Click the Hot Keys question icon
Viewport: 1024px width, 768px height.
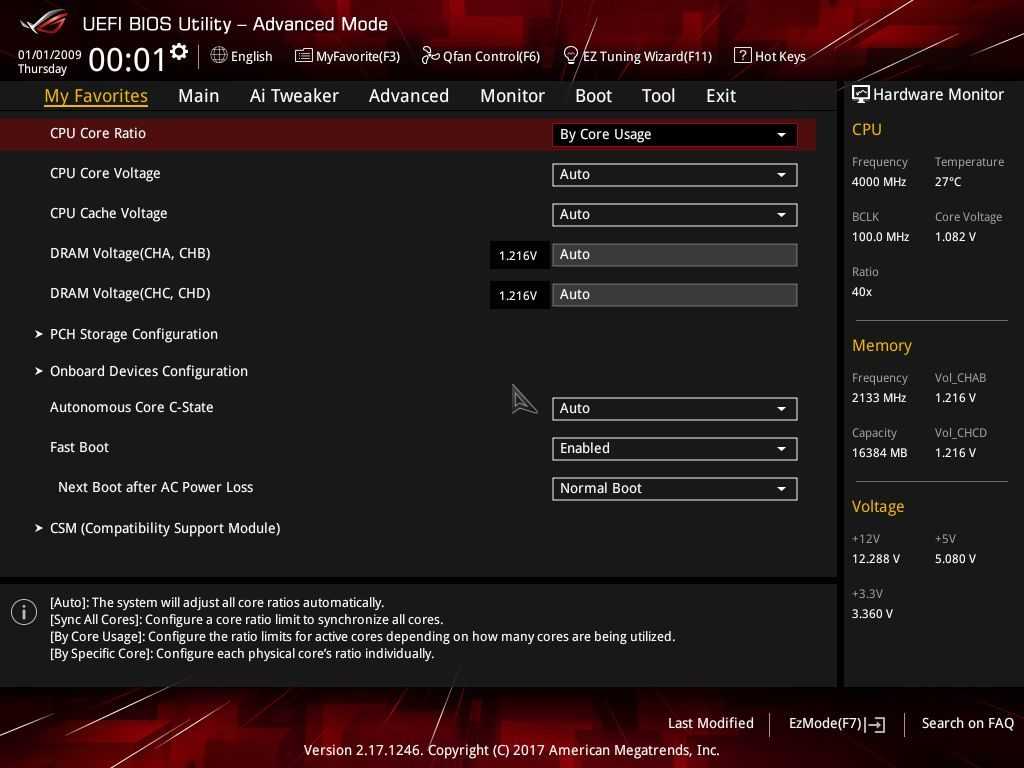(742, 55)
